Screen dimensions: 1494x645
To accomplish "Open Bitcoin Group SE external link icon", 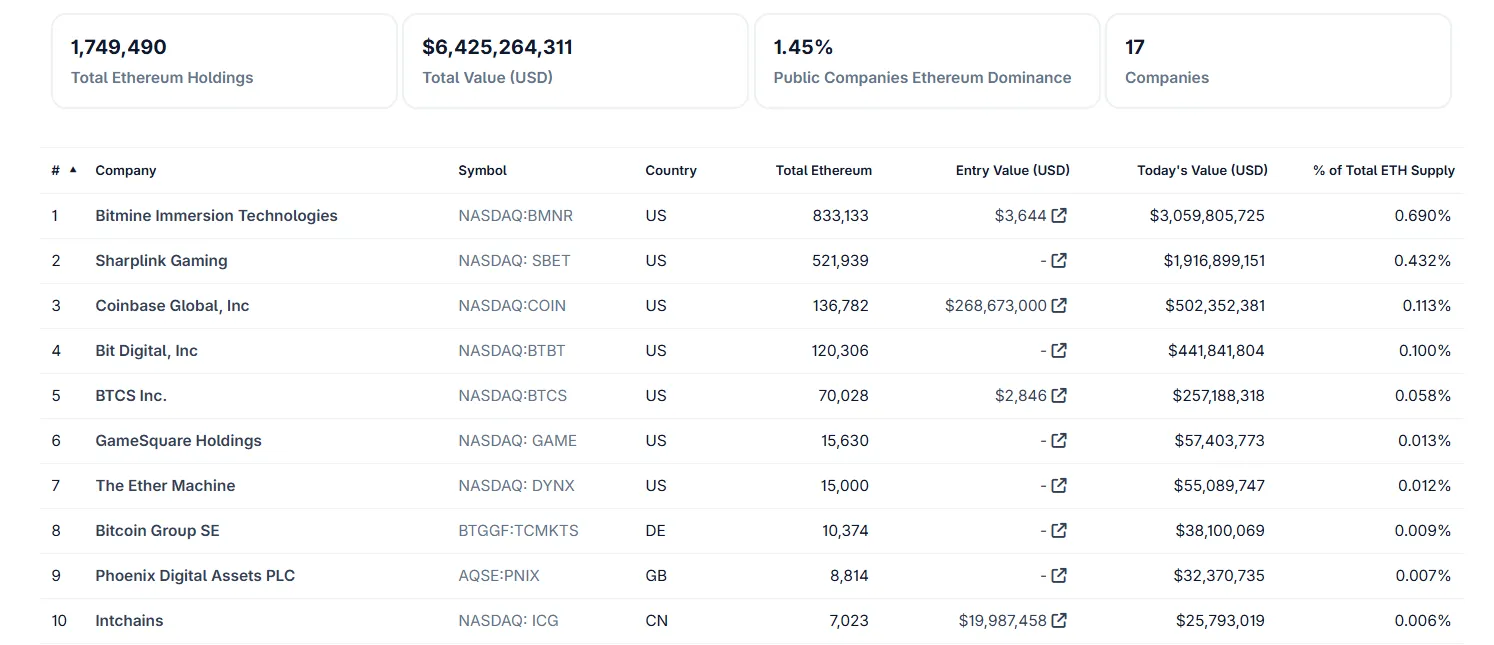I will [1059, 531].
